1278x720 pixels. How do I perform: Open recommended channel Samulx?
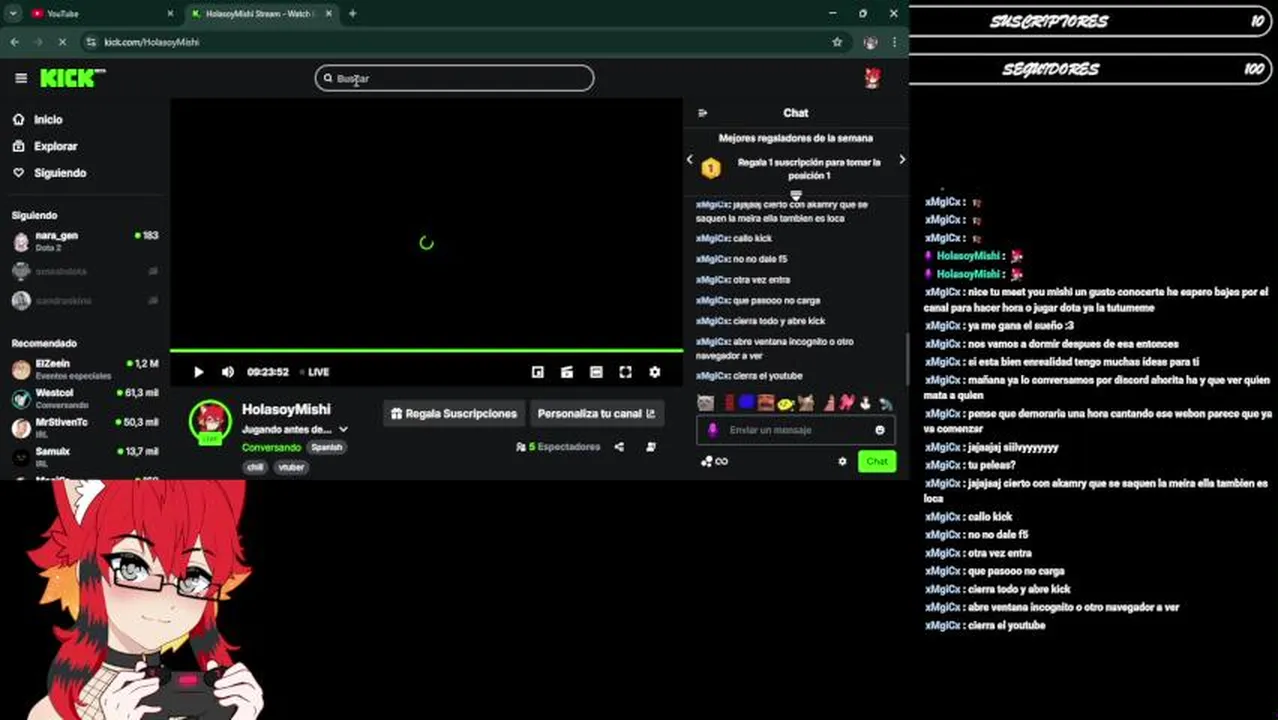(85, 456)
